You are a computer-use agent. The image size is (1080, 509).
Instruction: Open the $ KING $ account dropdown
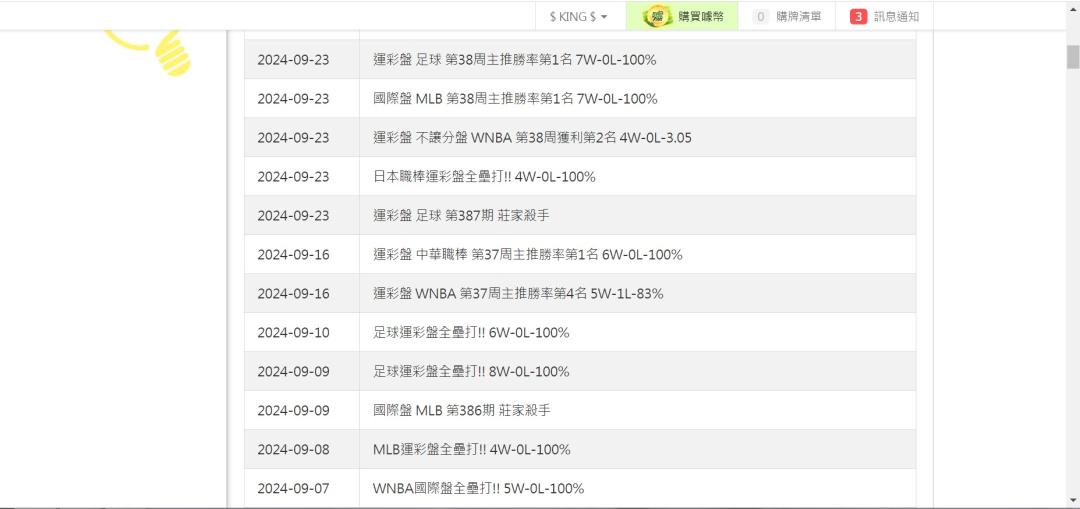[579, 17]
